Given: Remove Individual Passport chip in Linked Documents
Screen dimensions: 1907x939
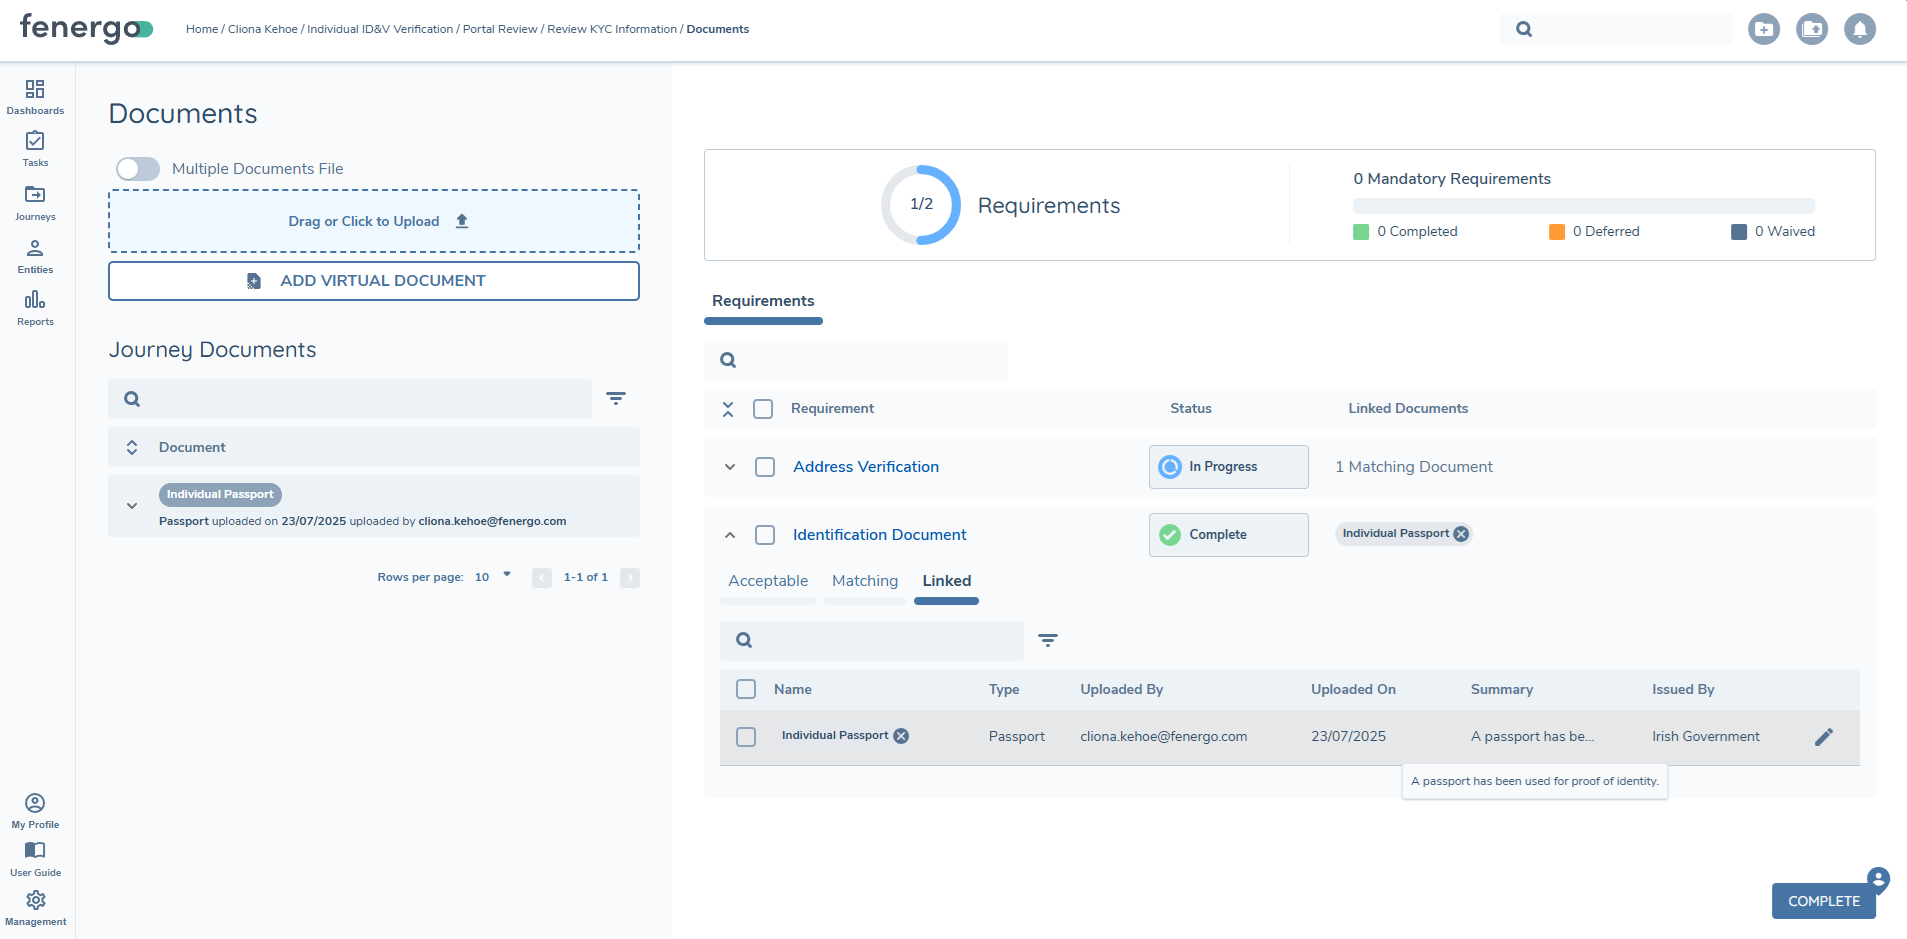Looking at the screenshot, I should coord(1461,534).
